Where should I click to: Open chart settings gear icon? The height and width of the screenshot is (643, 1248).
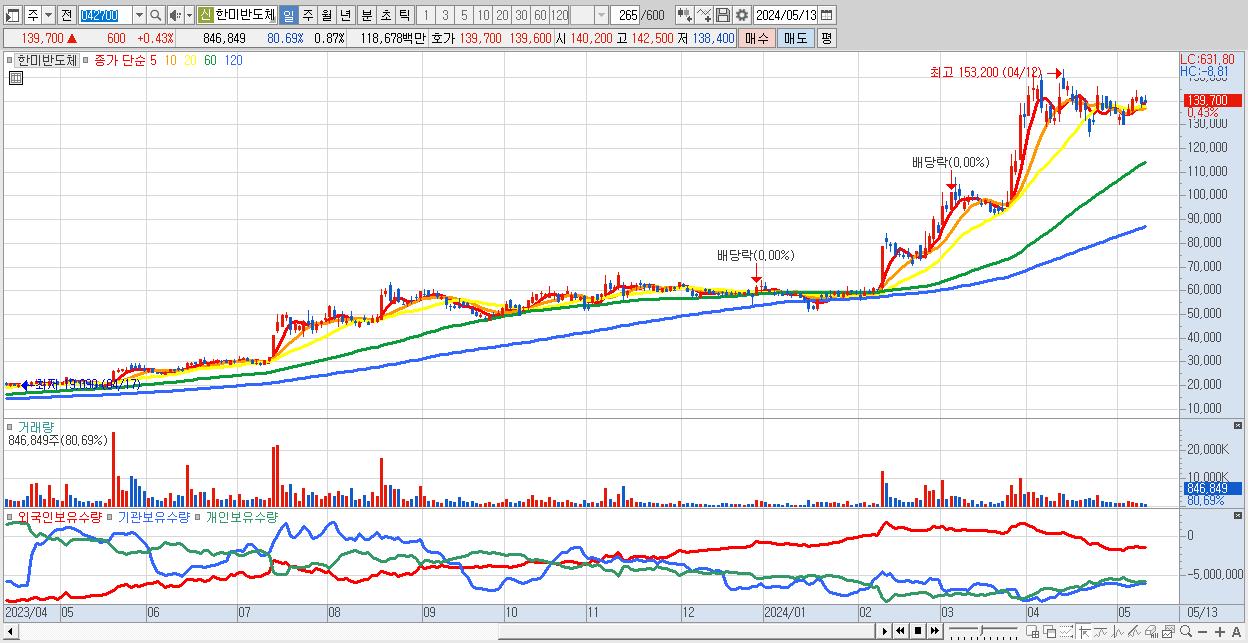click(x=741, y=15)
